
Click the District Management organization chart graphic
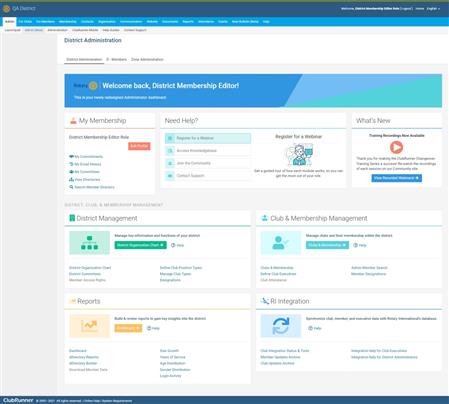(x=89, y=243)
